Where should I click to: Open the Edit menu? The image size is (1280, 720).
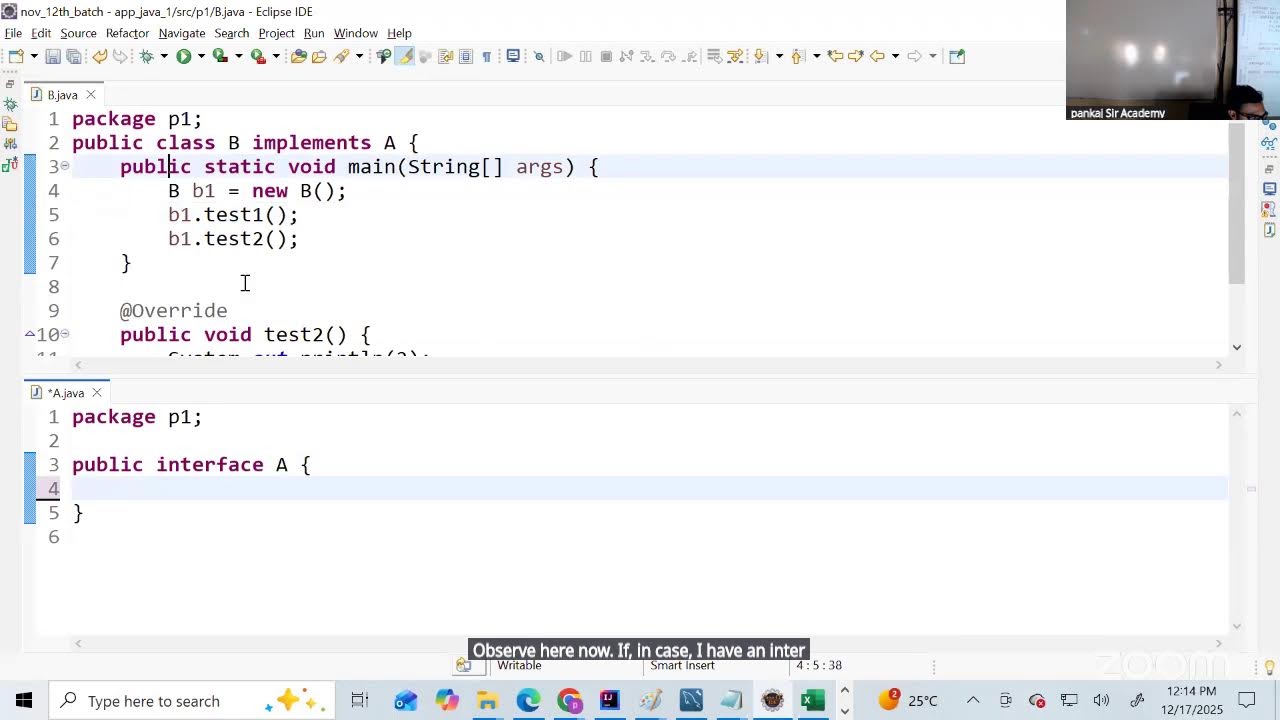[x=41, y=33]
